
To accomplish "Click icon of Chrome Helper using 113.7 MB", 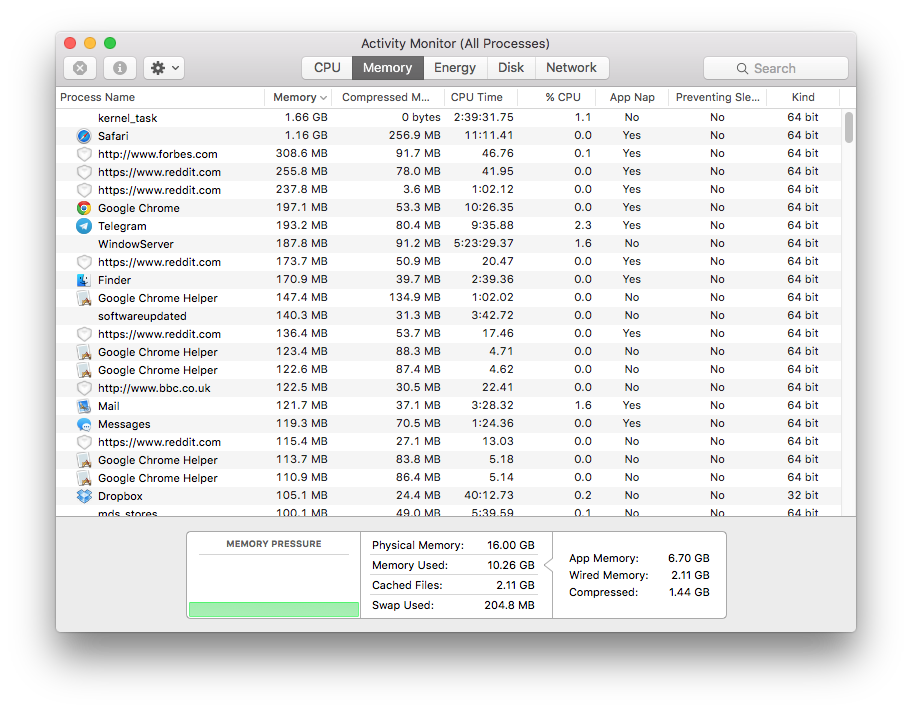I will [x=84, y=460].
